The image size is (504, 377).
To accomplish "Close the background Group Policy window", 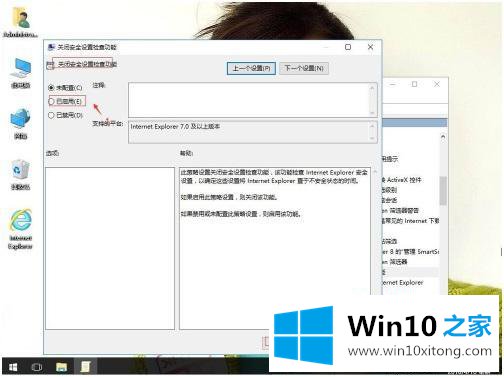I will click(437, 84).
